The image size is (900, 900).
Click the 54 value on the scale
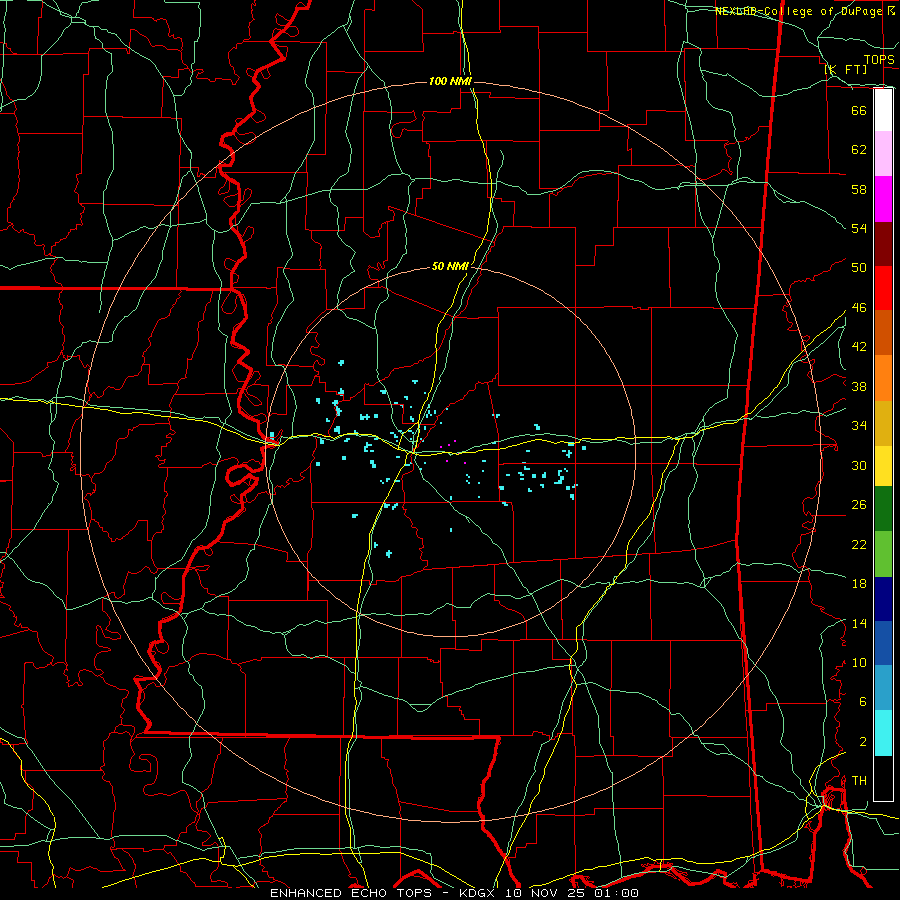859,228
